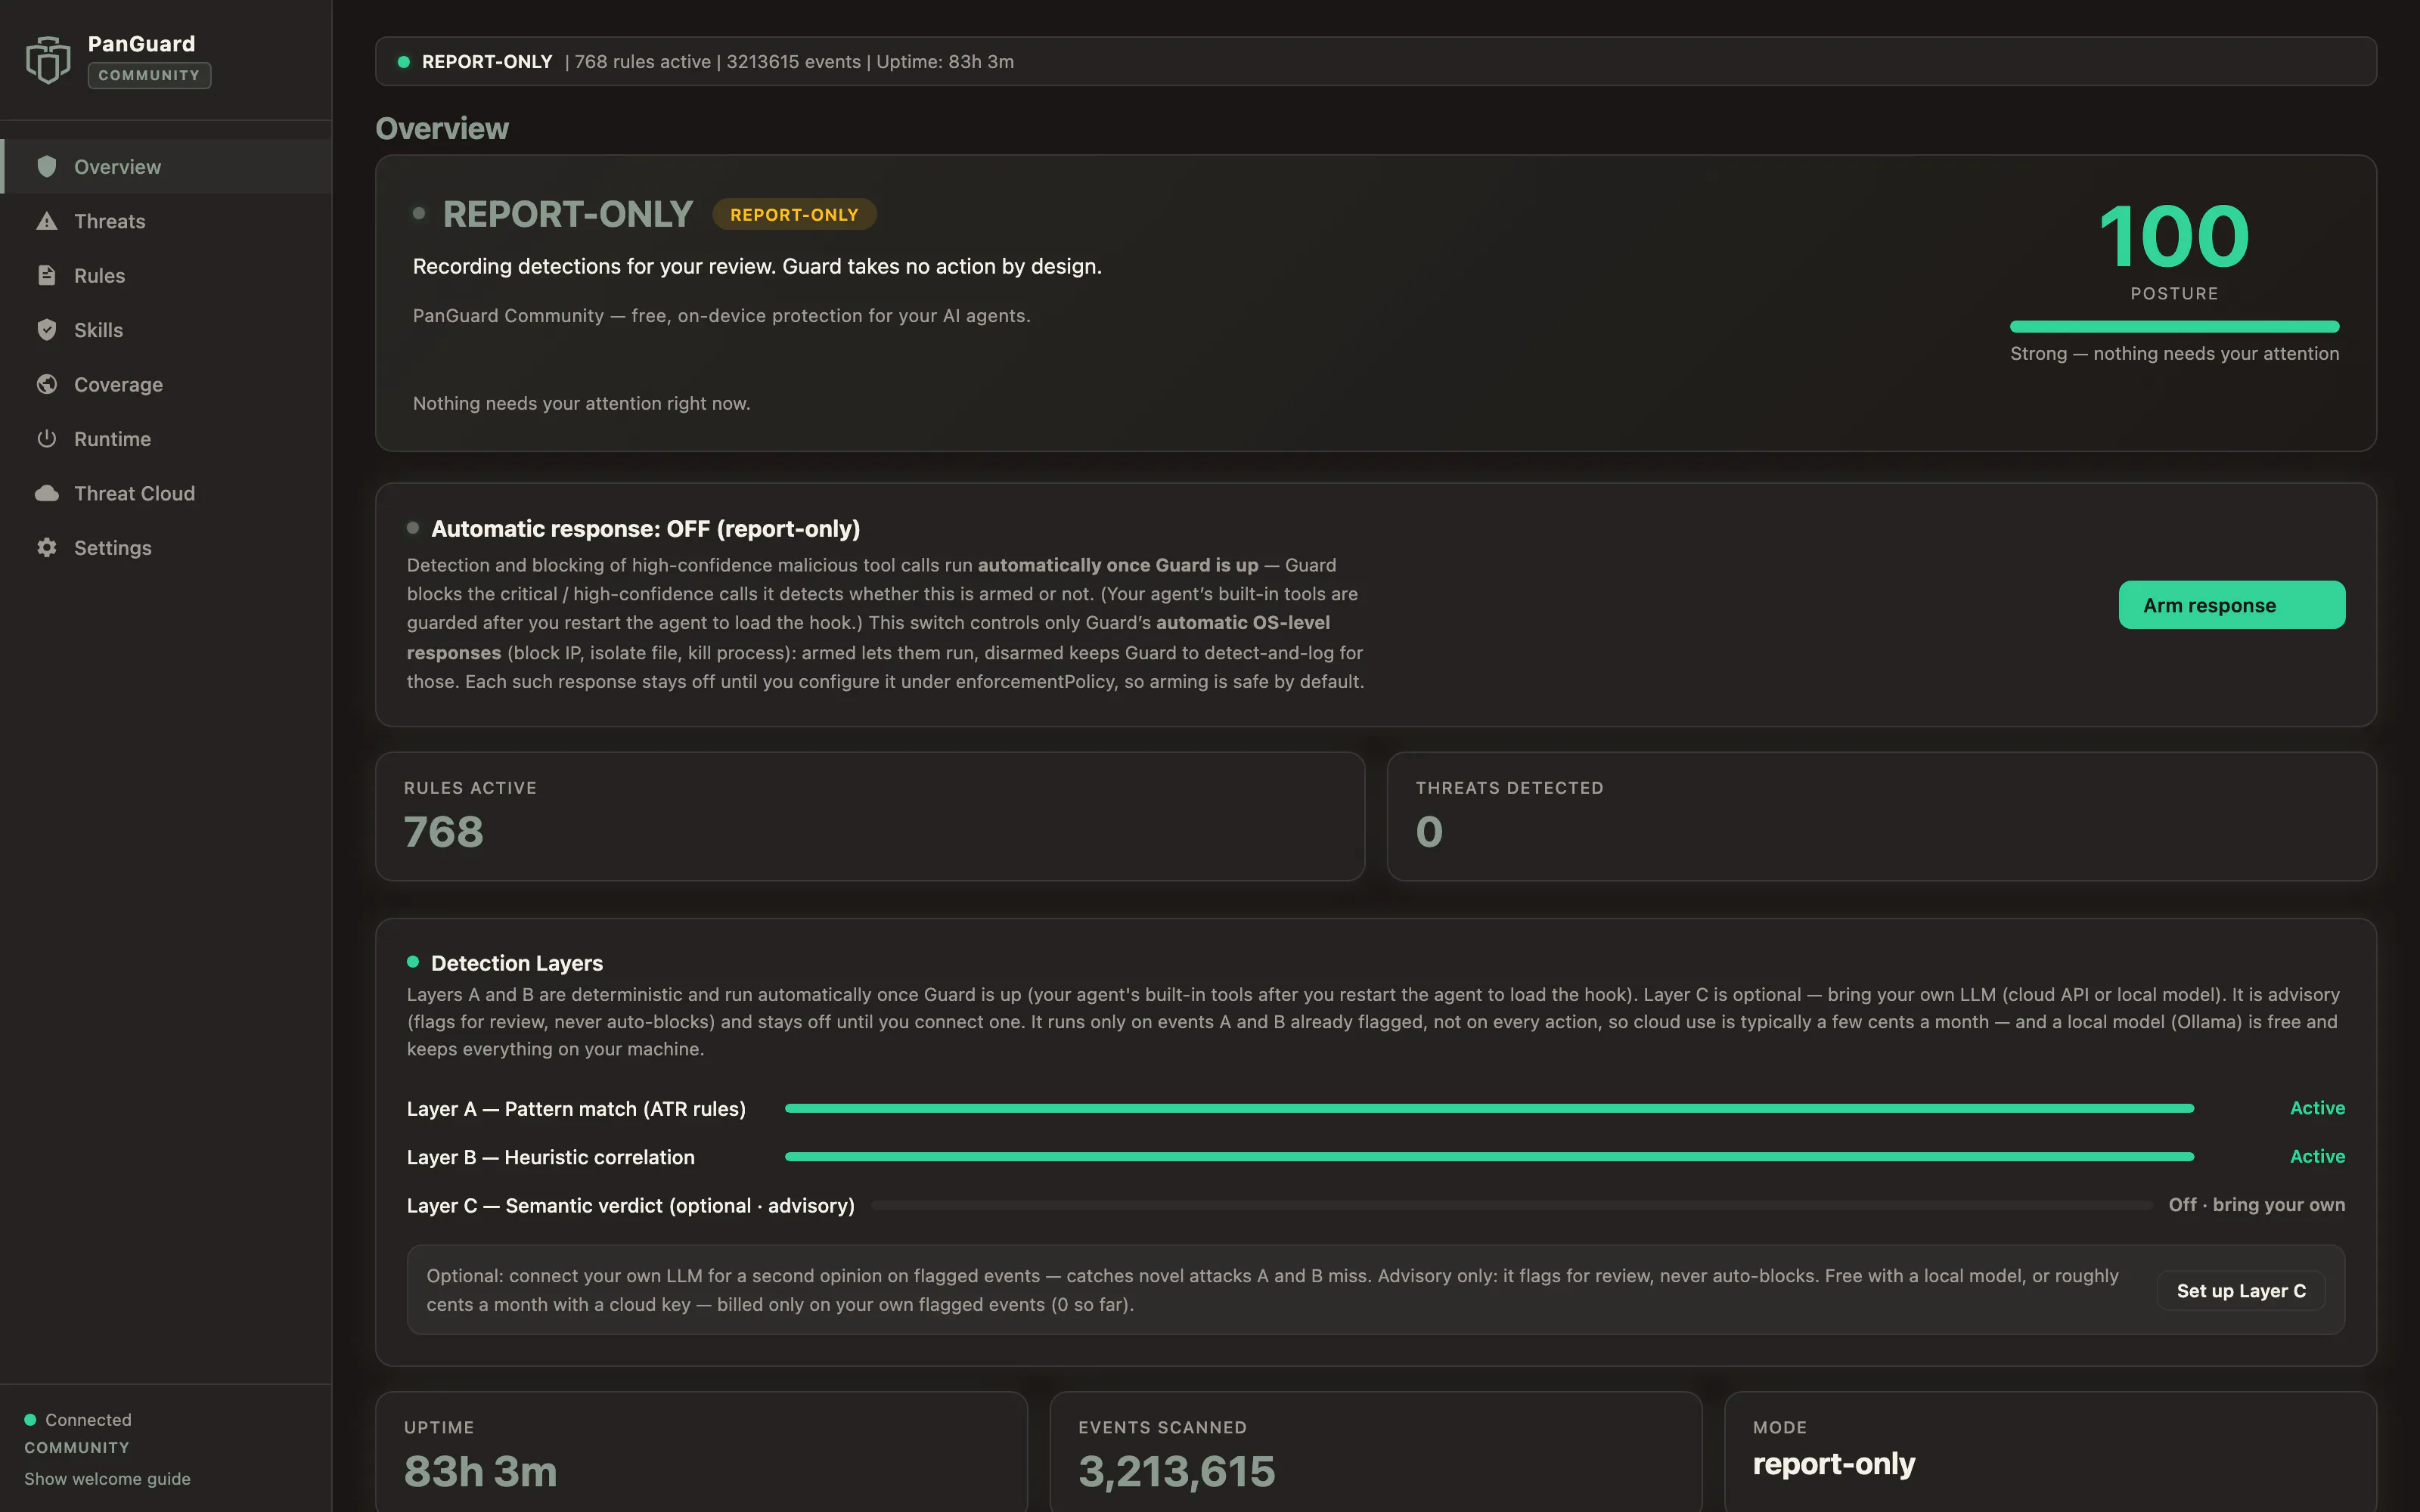Click the PanGuard shield logo
The width and height of the screenshot is (2420, 1512).
coord(48,60)
